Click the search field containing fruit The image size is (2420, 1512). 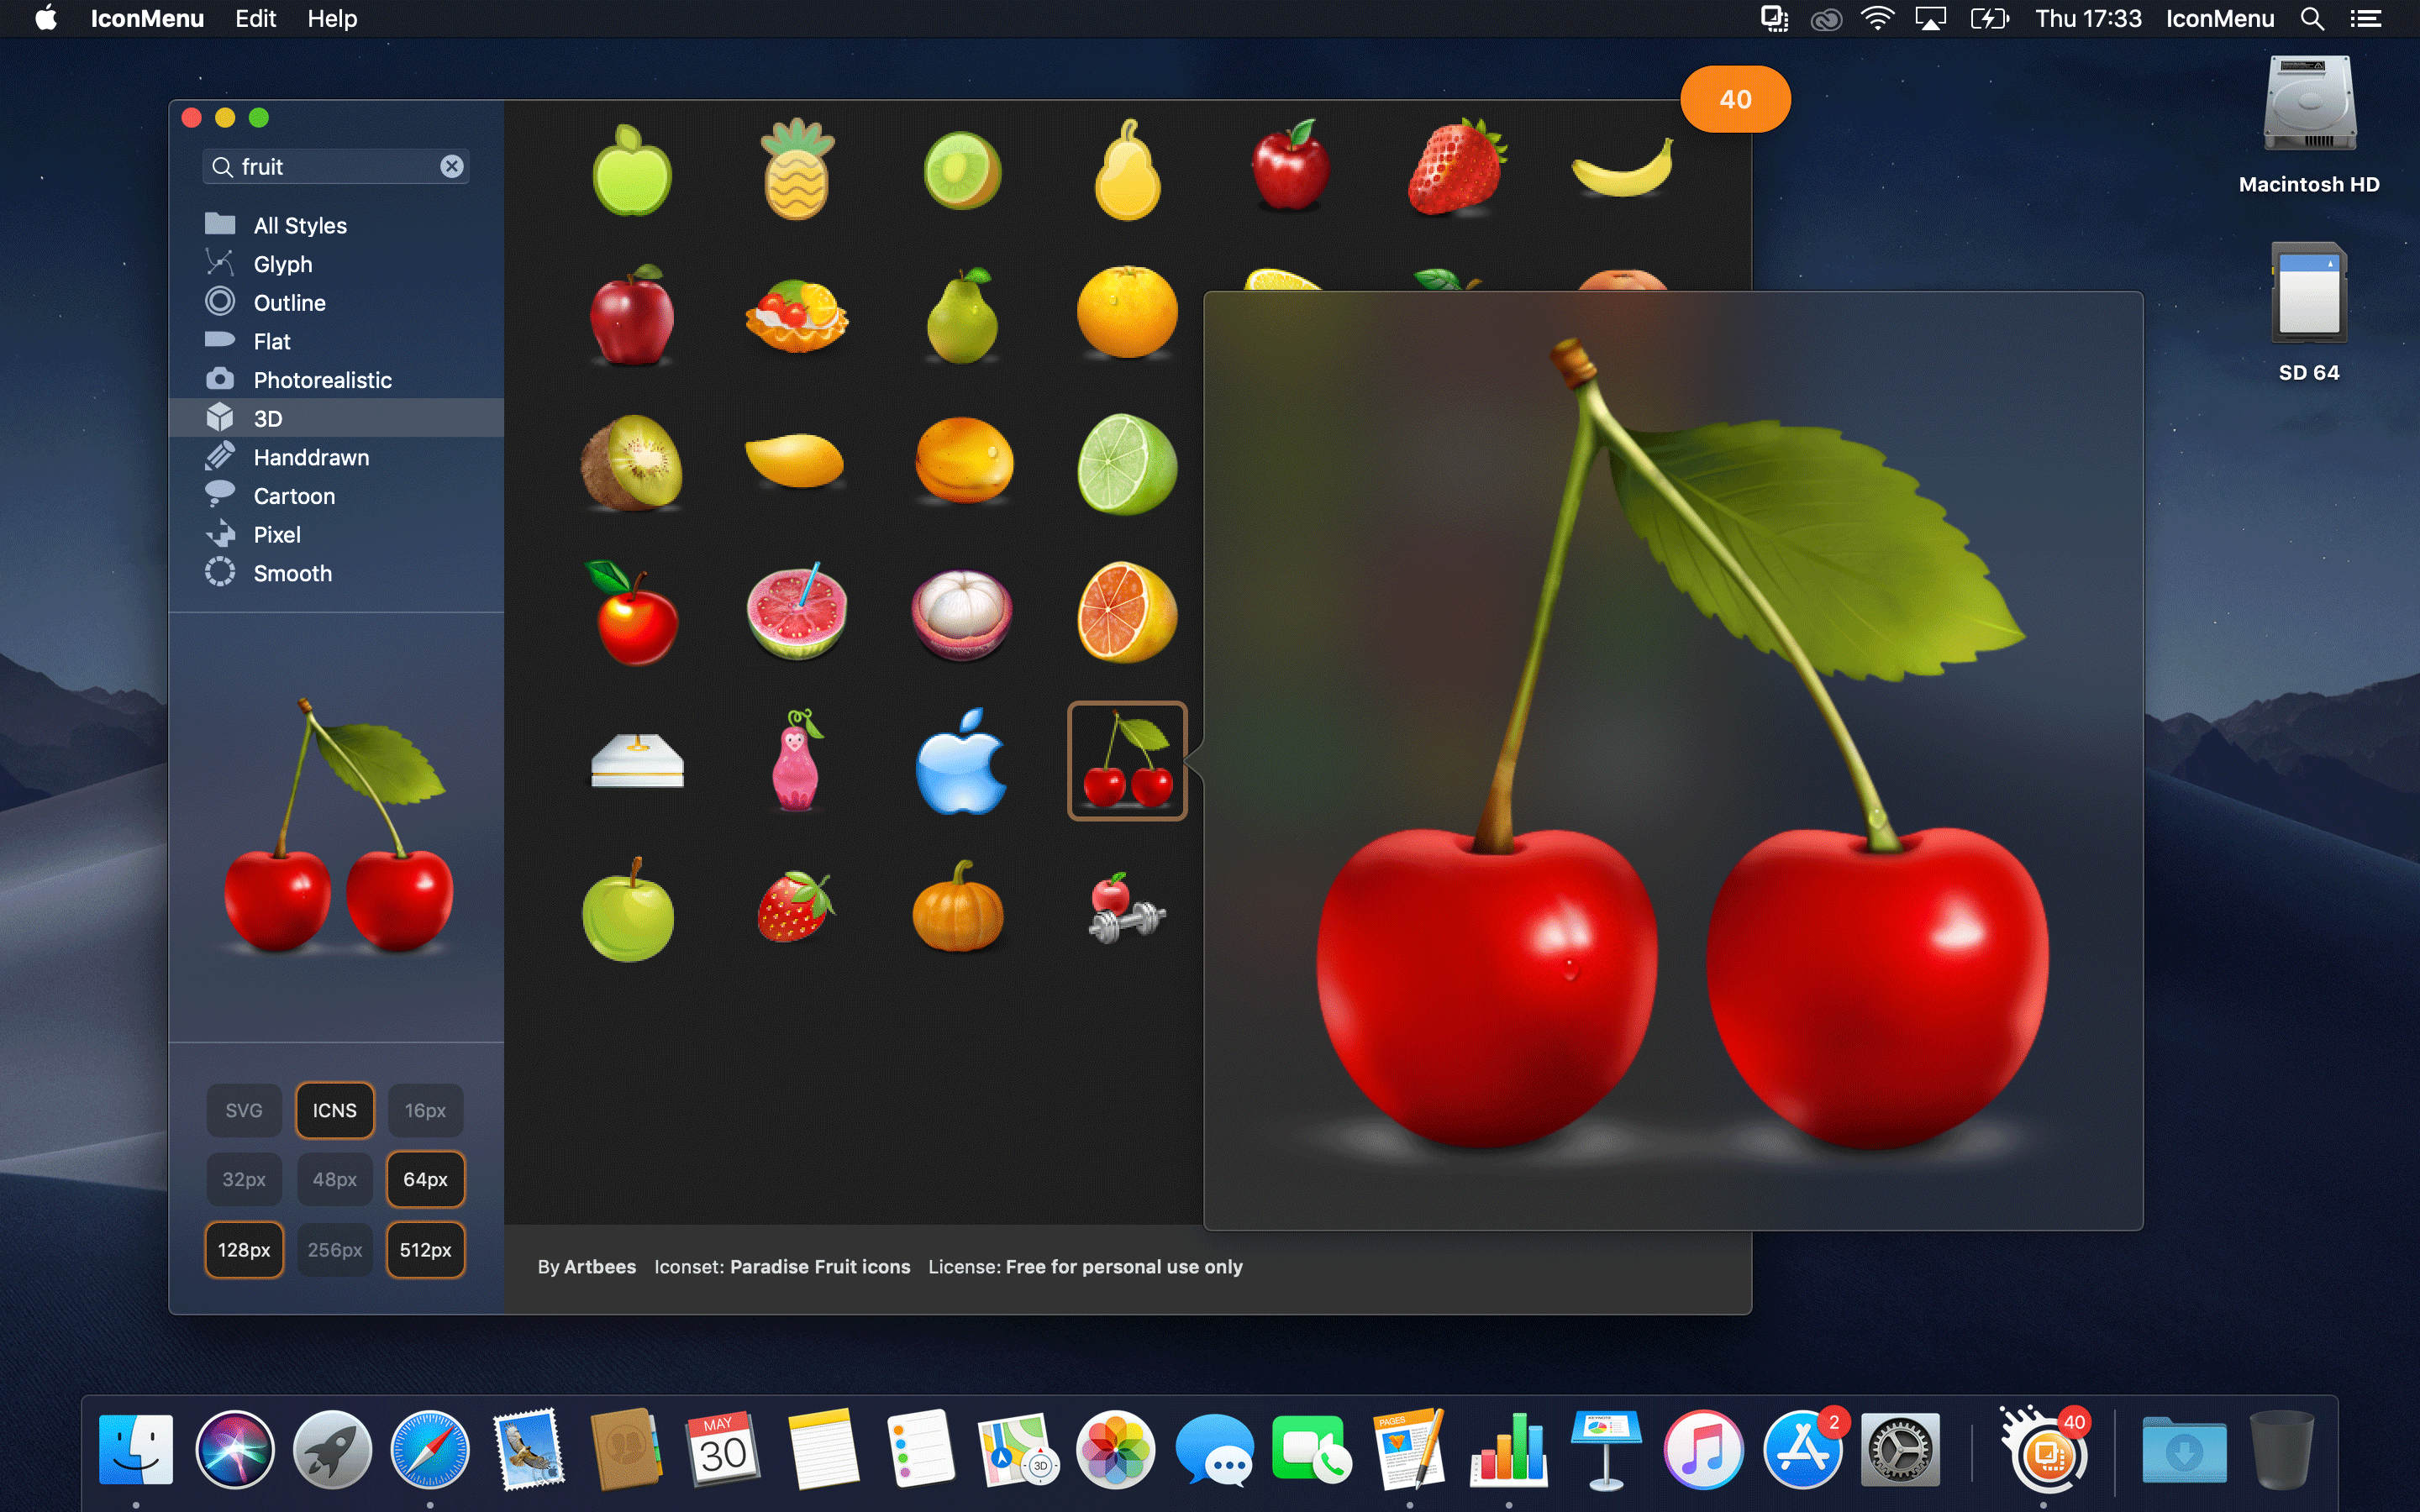click(x=335, y=166)
